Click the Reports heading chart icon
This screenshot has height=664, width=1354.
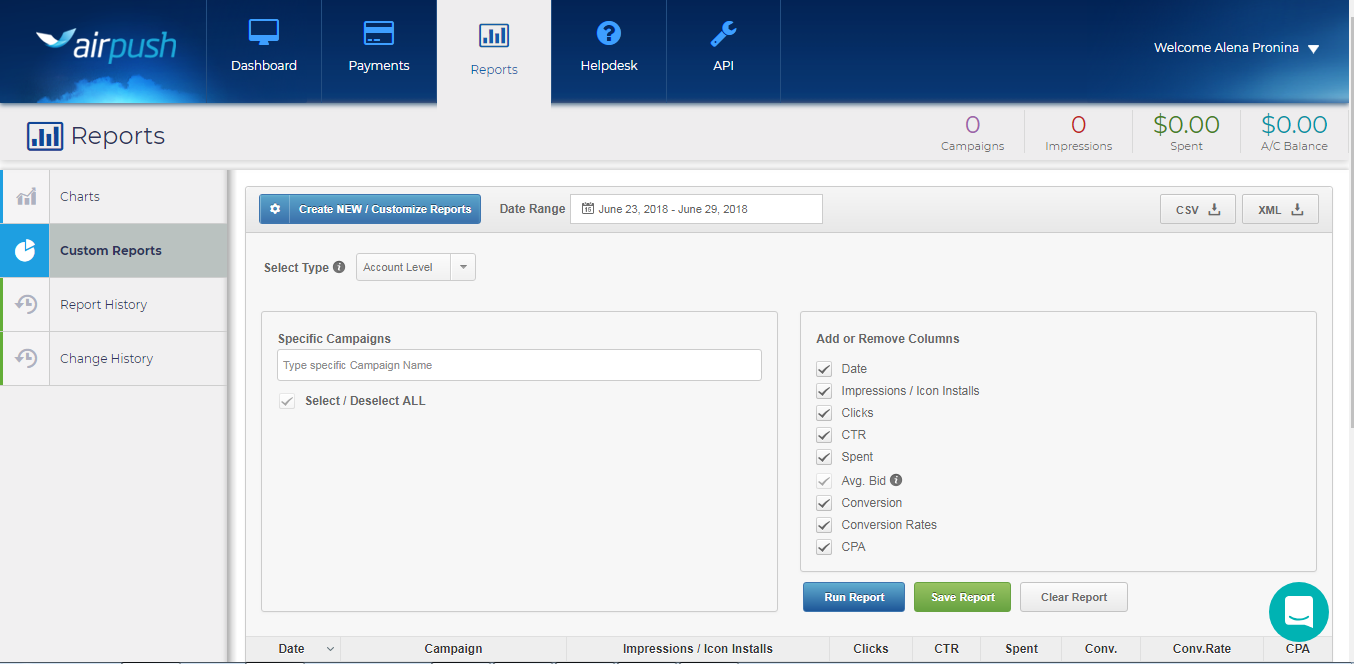tap(45, 136)
